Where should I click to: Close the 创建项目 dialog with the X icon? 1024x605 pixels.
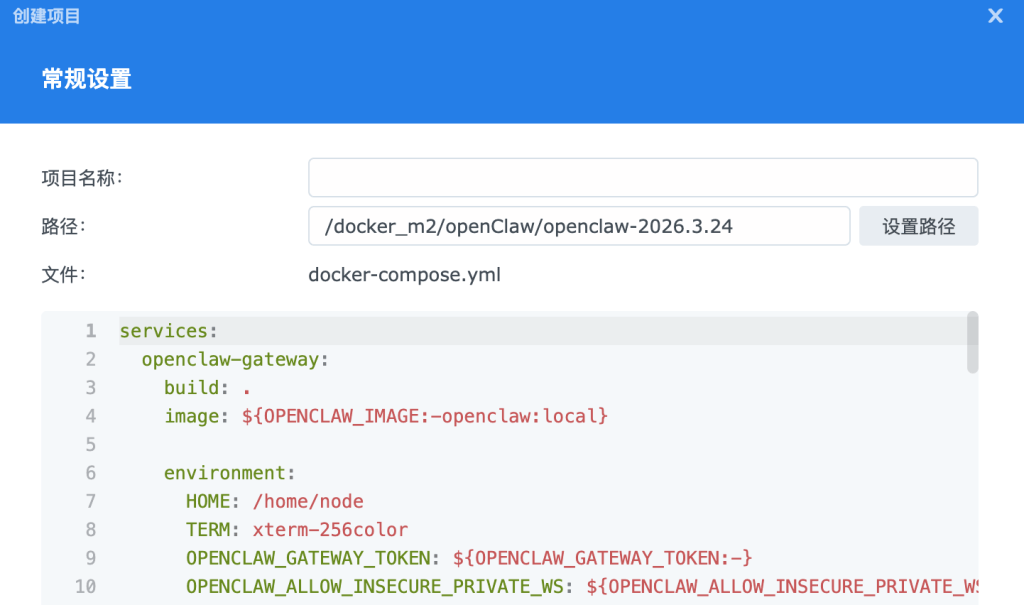click(x=994, y=15)
